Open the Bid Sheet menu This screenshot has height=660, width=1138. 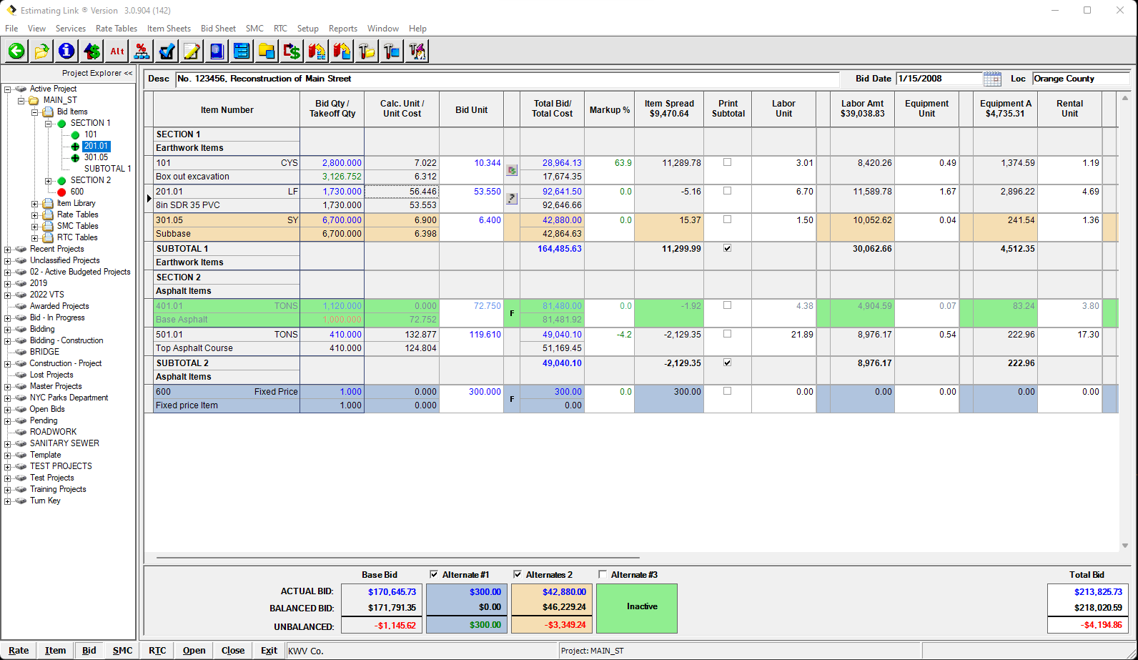point(217,28)
